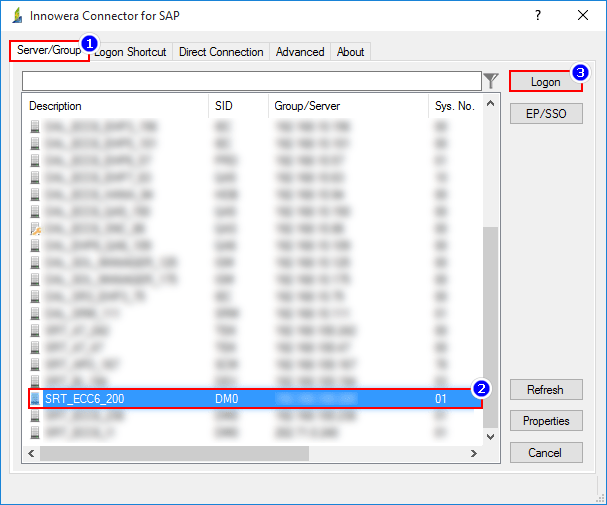
Task: Click the vertical scrollbar down arrow
Action: tap(490, 437)
